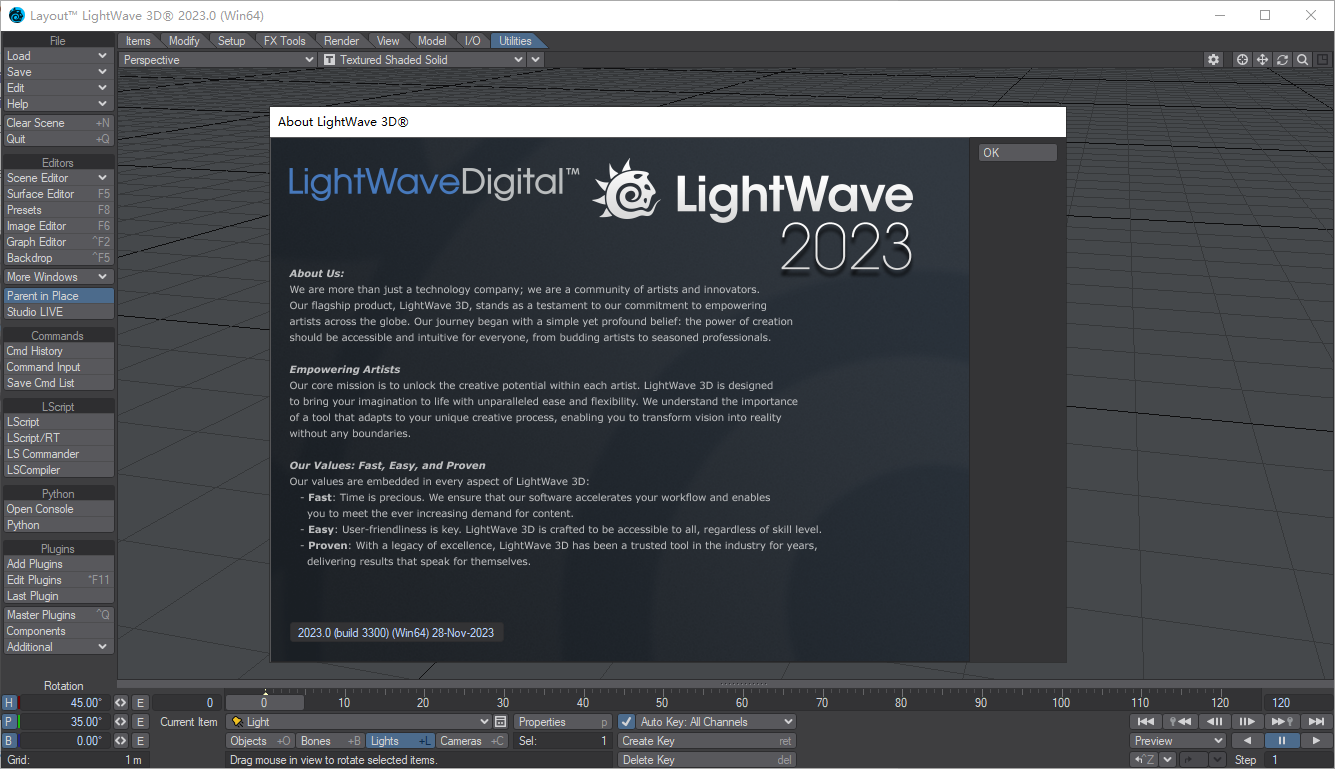This screenshot has width=1335, height=769.
Task: Open Current Item Light dropdown
Action: [359, 722]
